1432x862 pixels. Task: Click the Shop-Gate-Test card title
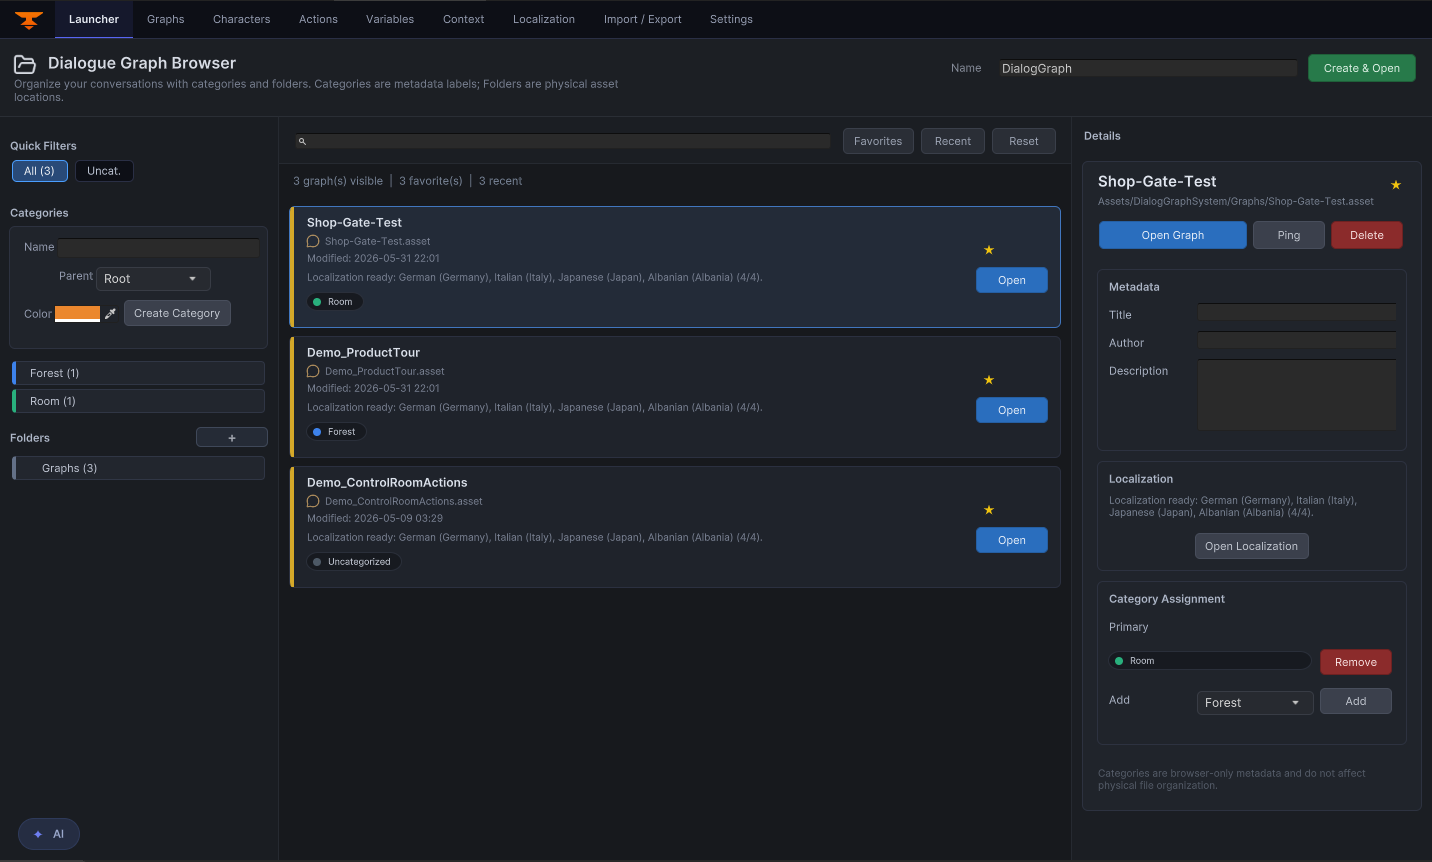[x=354, y=223]
